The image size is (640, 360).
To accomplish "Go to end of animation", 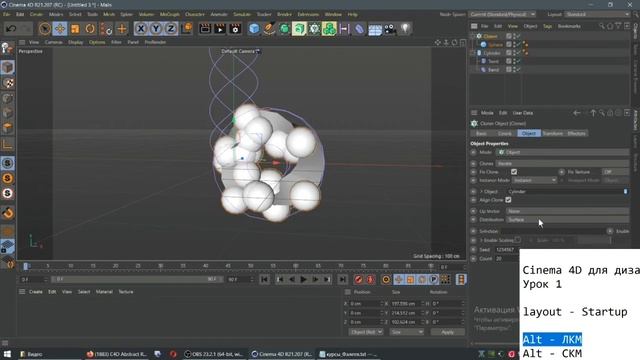I will click(342, 280).
